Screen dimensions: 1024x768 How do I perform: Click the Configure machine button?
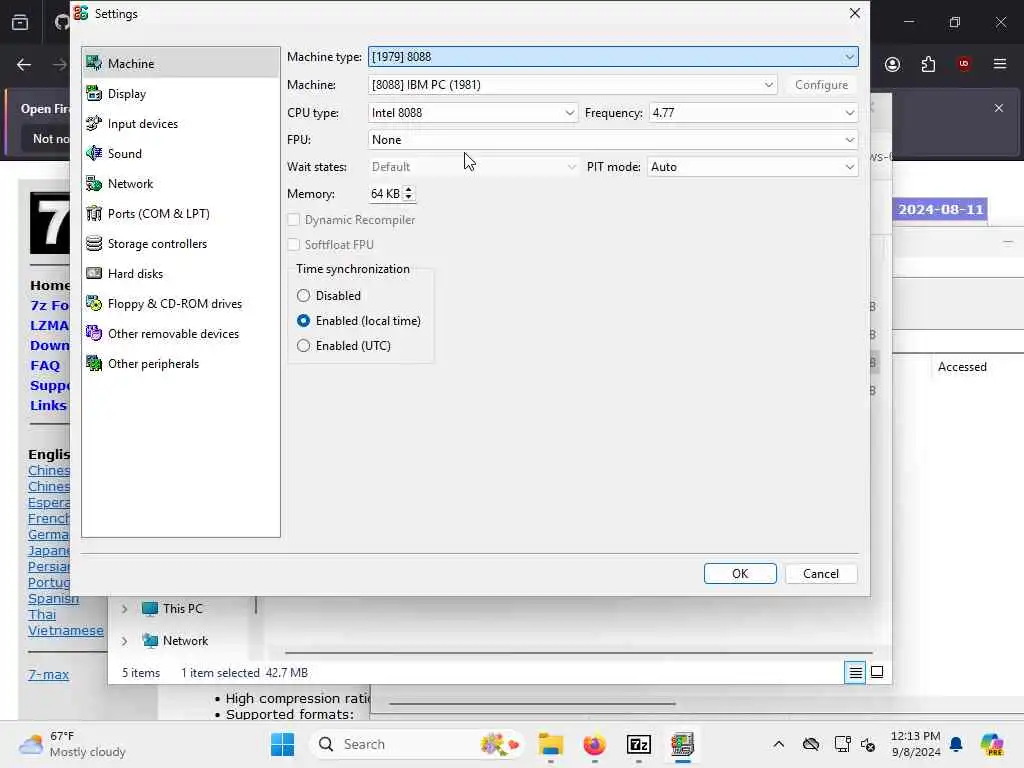821,85
